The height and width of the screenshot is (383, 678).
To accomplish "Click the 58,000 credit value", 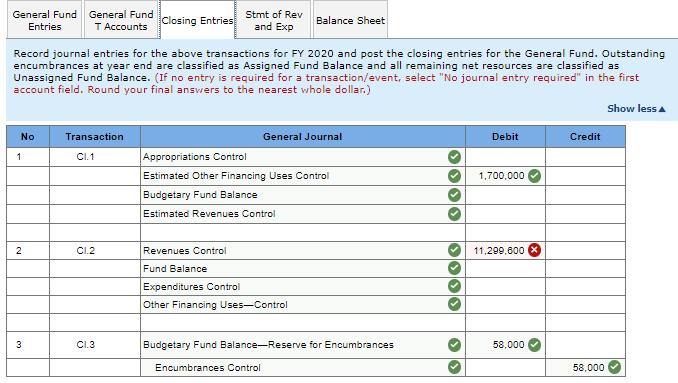I will pyautogui.click(x=588, y=367).
